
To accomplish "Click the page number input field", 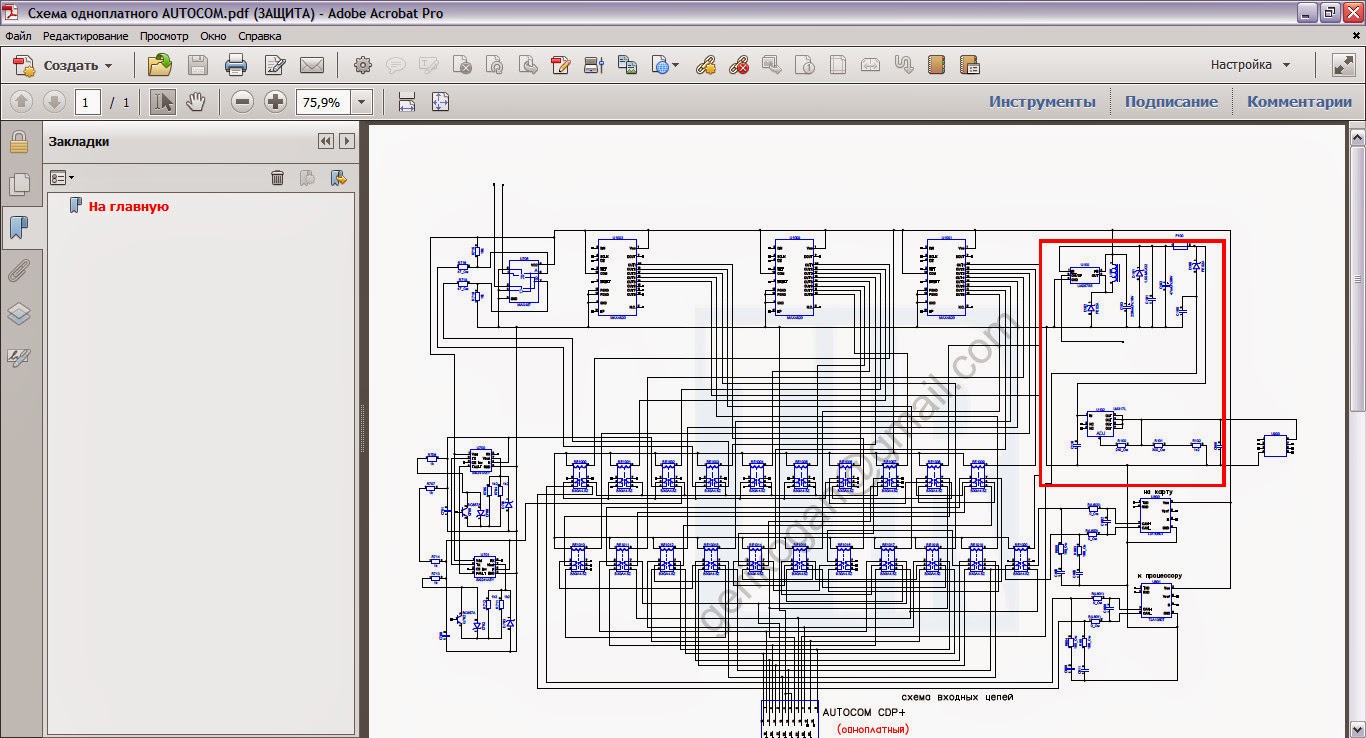I will pyautogui.click(x=87, y=102).
